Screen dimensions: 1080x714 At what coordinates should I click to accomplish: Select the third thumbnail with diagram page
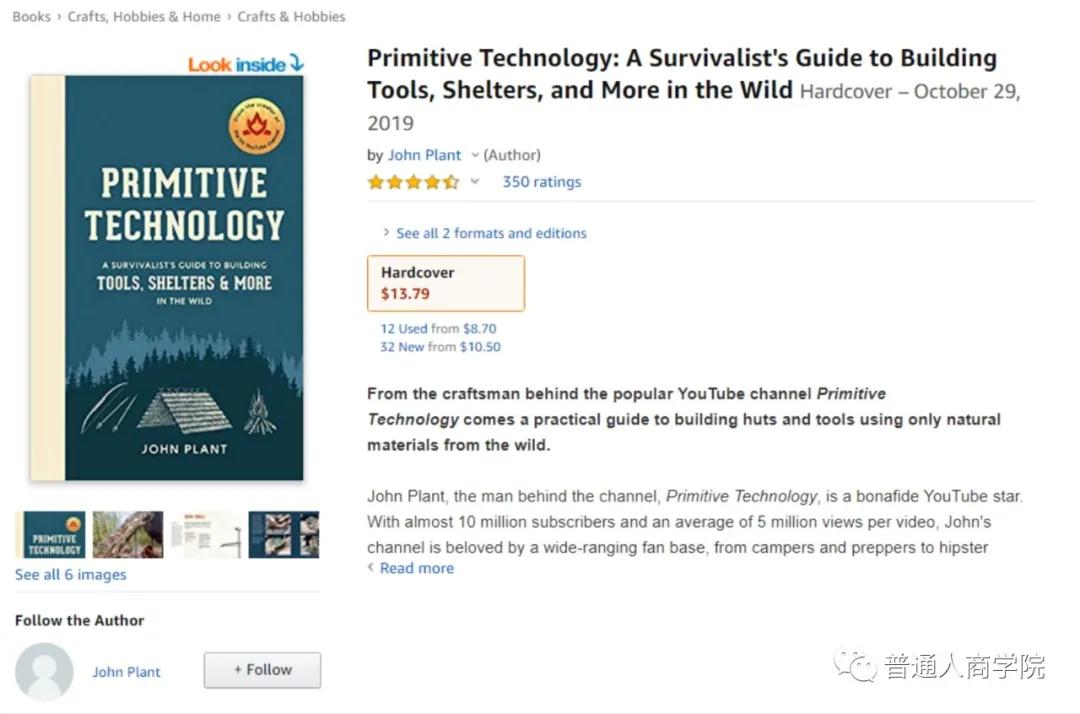206,535
